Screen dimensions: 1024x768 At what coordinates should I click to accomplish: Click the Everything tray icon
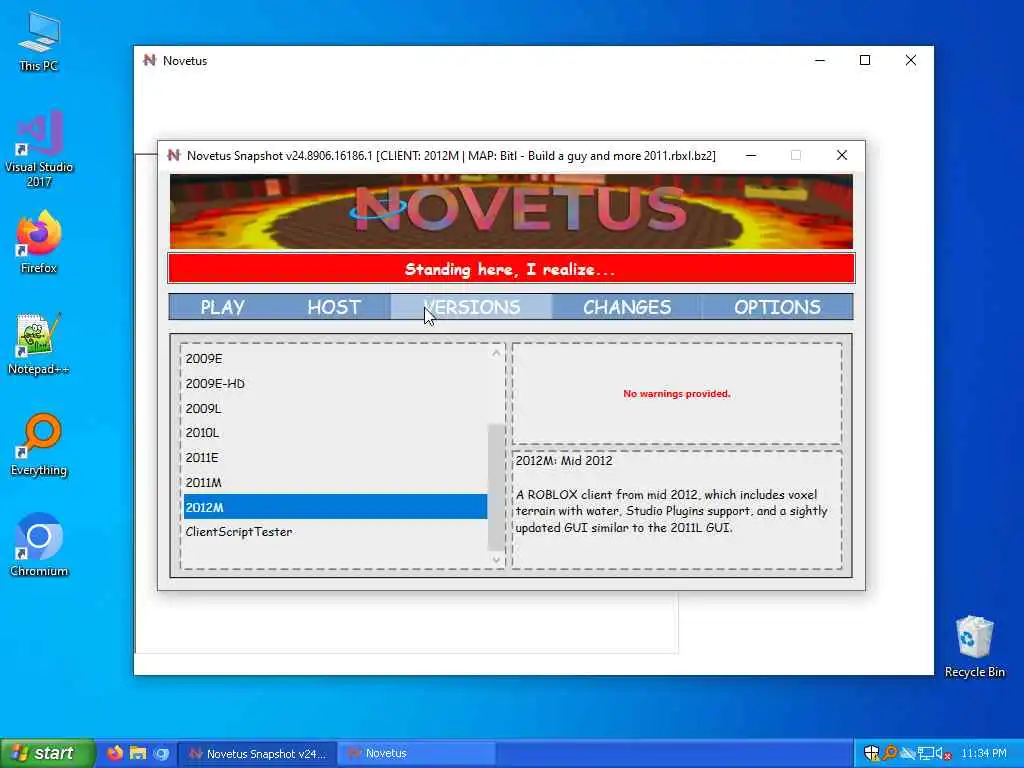[x=889, y=754]
